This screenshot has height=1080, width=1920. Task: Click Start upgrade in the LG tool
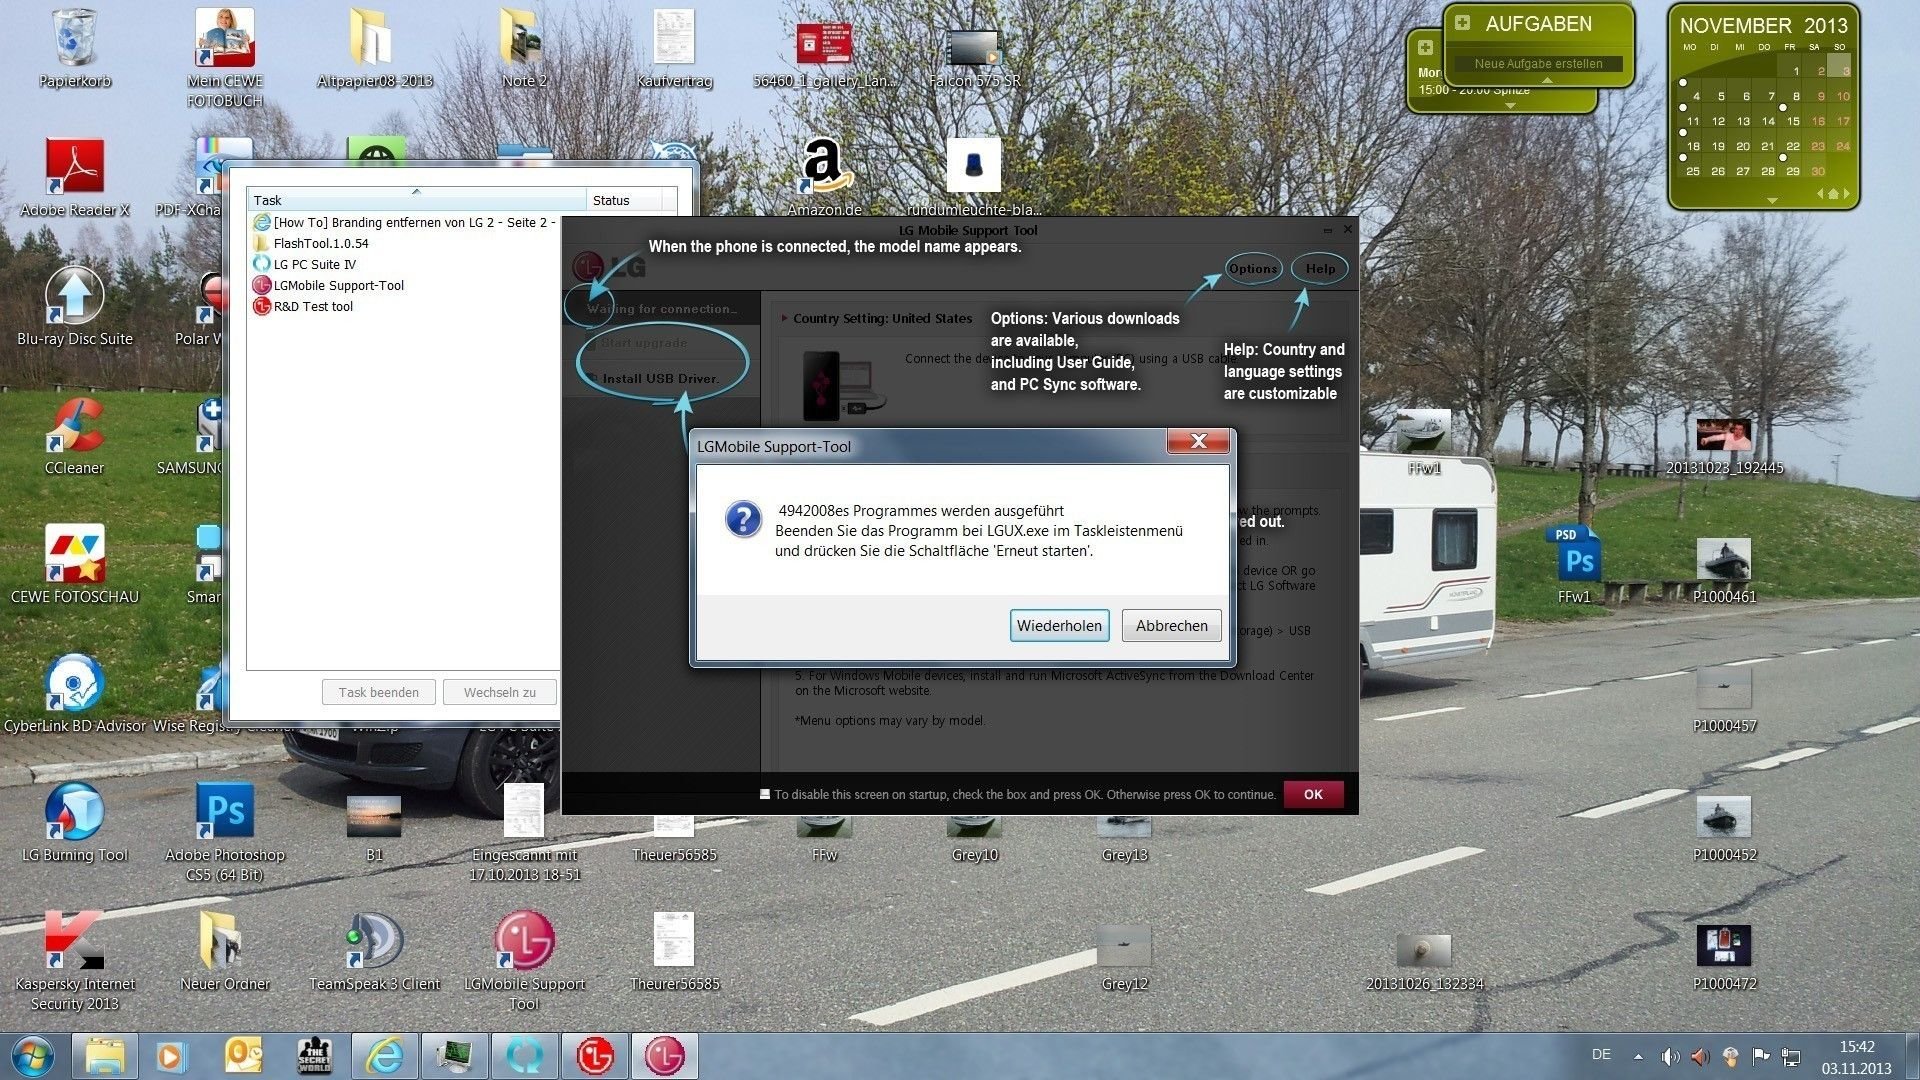(643, 343)
